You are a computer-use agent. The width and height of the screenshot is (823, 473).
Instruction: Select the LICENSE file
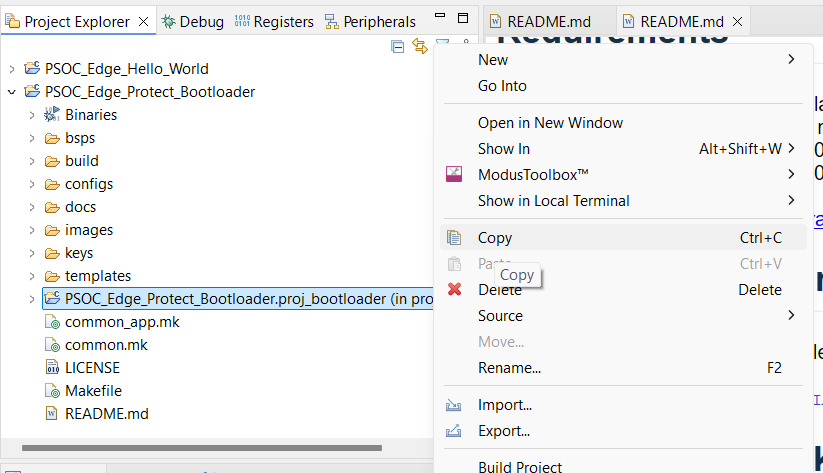click(91, 368)
